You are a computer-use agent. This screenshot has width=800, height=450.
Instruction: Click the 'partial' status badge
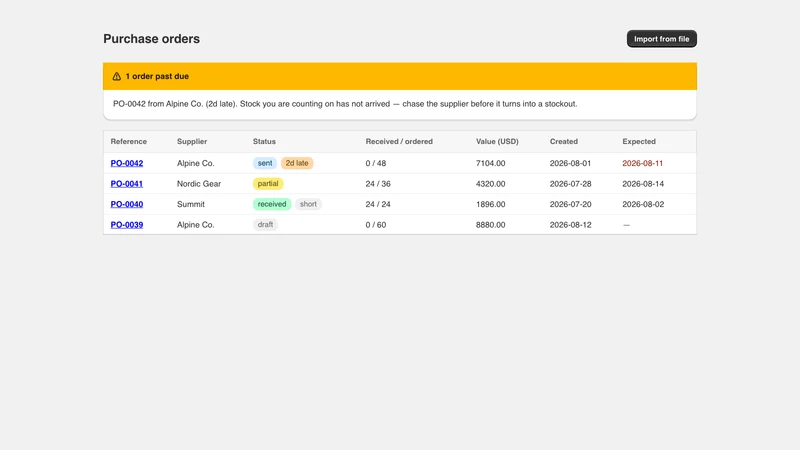[268, 184]
